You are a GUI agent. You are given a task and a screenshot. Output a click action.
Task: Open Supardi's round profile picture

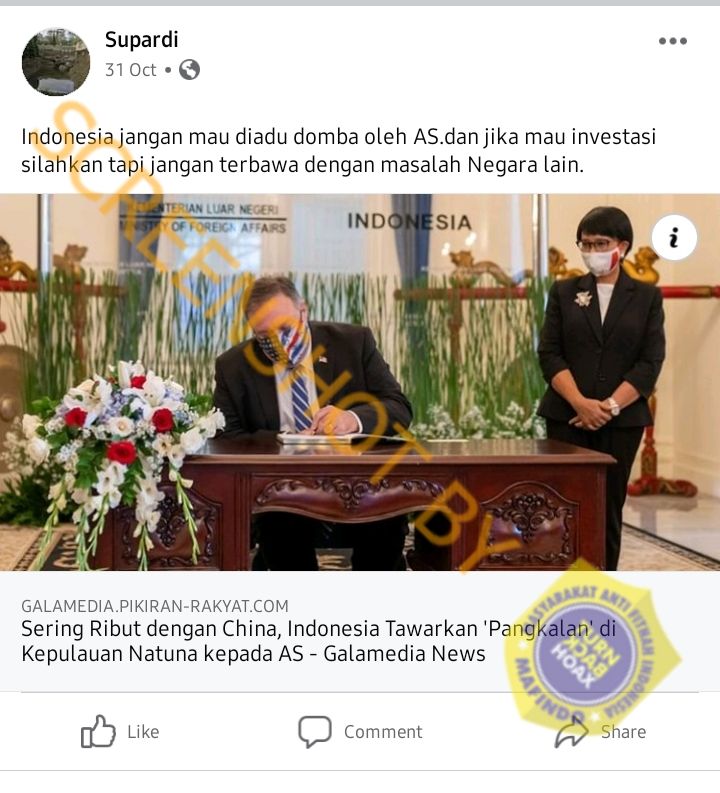pyautogui.click(x=56, y=62)
